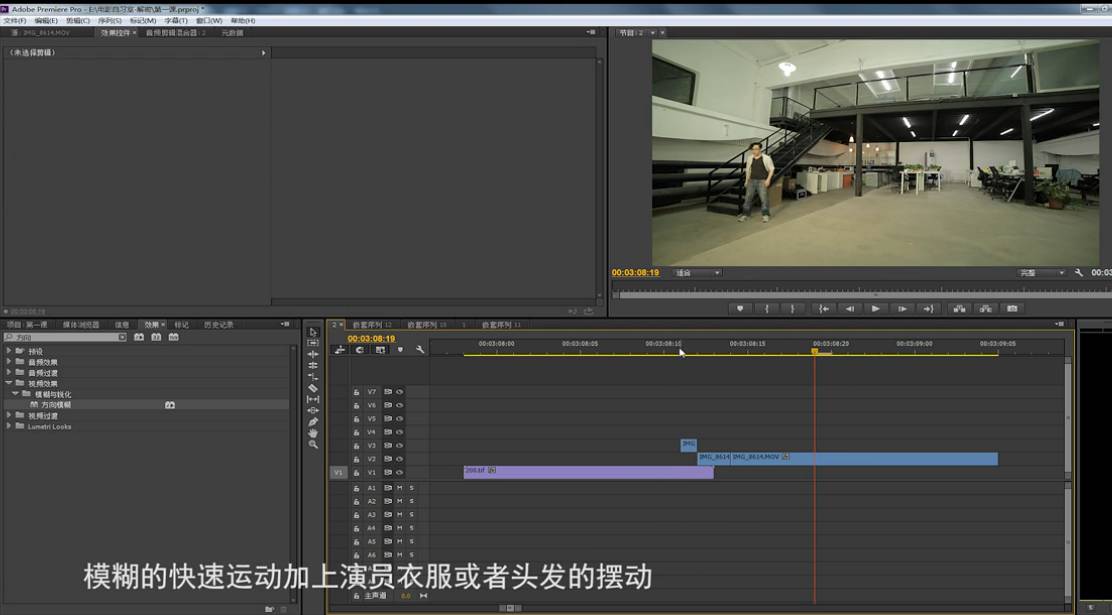Select the Hand tool
1112x615 pixels.
[x=313, y=433]
